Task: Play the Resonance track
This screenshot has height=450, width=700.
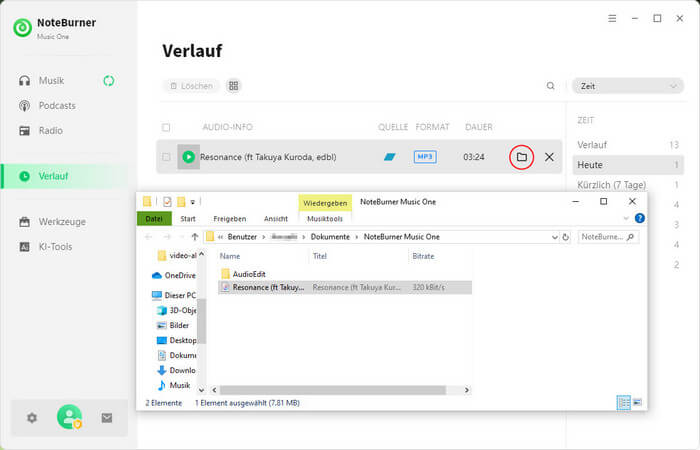Action: (188, 157)
